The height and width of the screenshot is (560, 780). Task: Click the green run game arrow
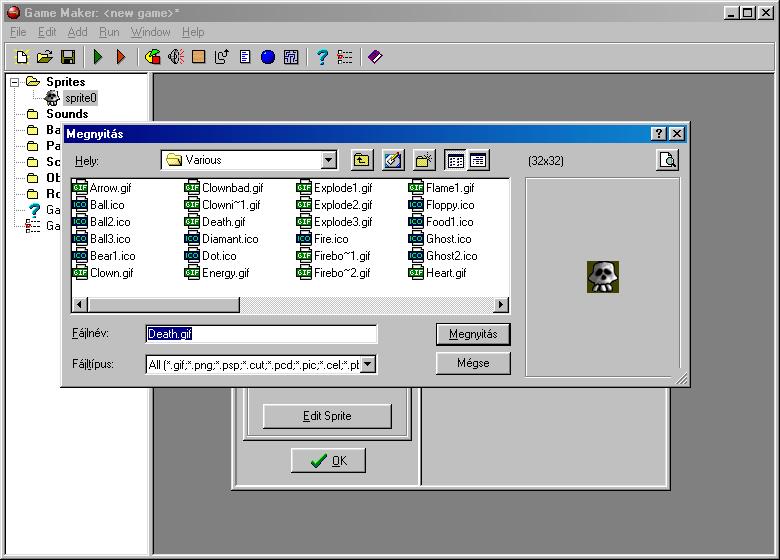pyautogui.click(x=98, y=57)
